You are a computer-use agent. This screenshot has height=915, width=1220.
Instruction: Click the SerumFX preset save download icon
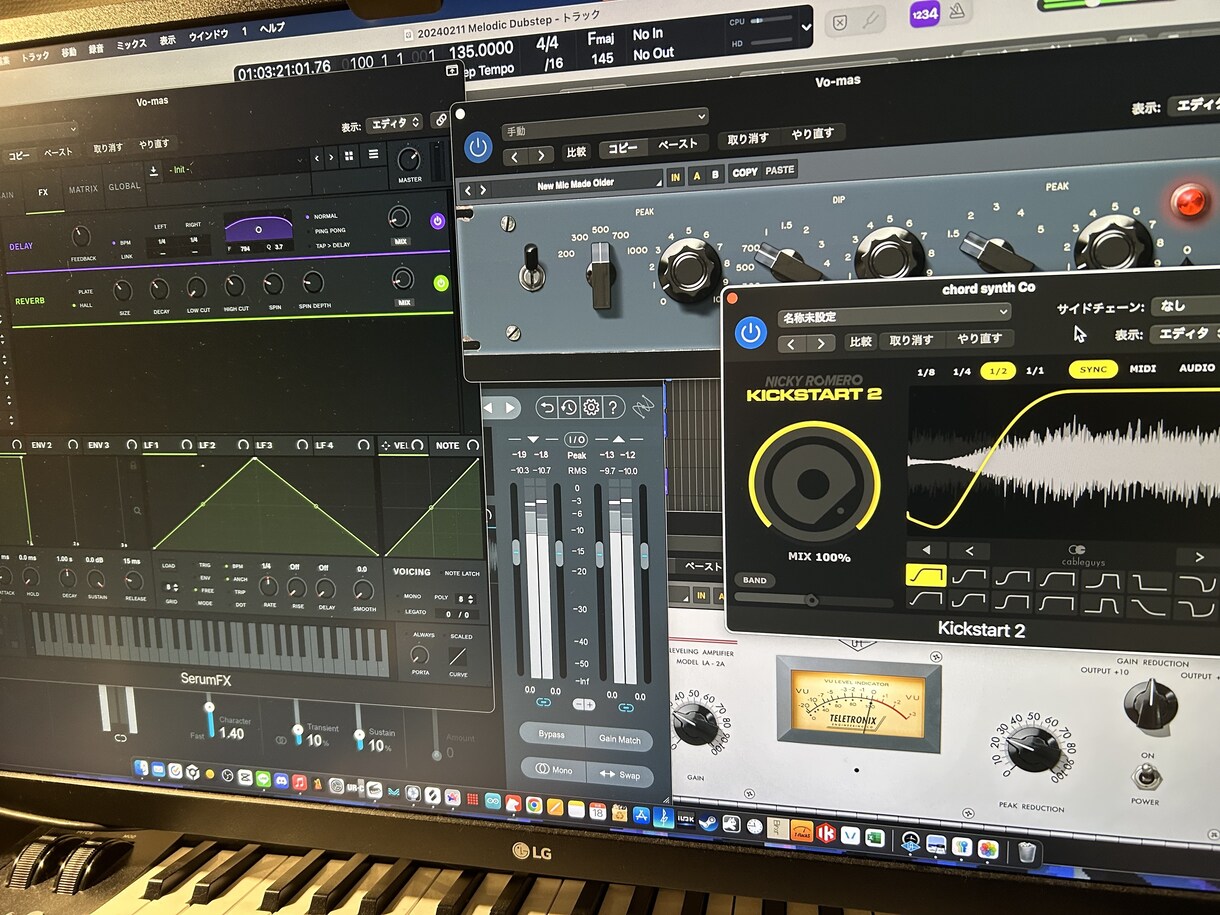154,171
